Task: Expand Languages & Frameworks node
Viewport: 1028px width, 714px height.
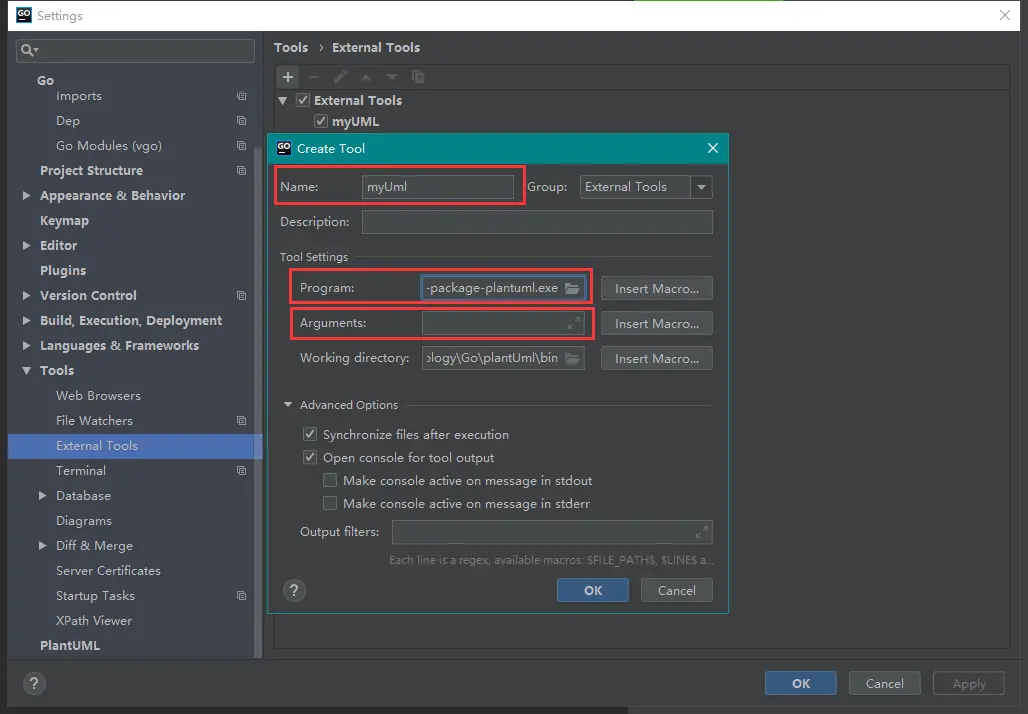Action: pos(26,346)
